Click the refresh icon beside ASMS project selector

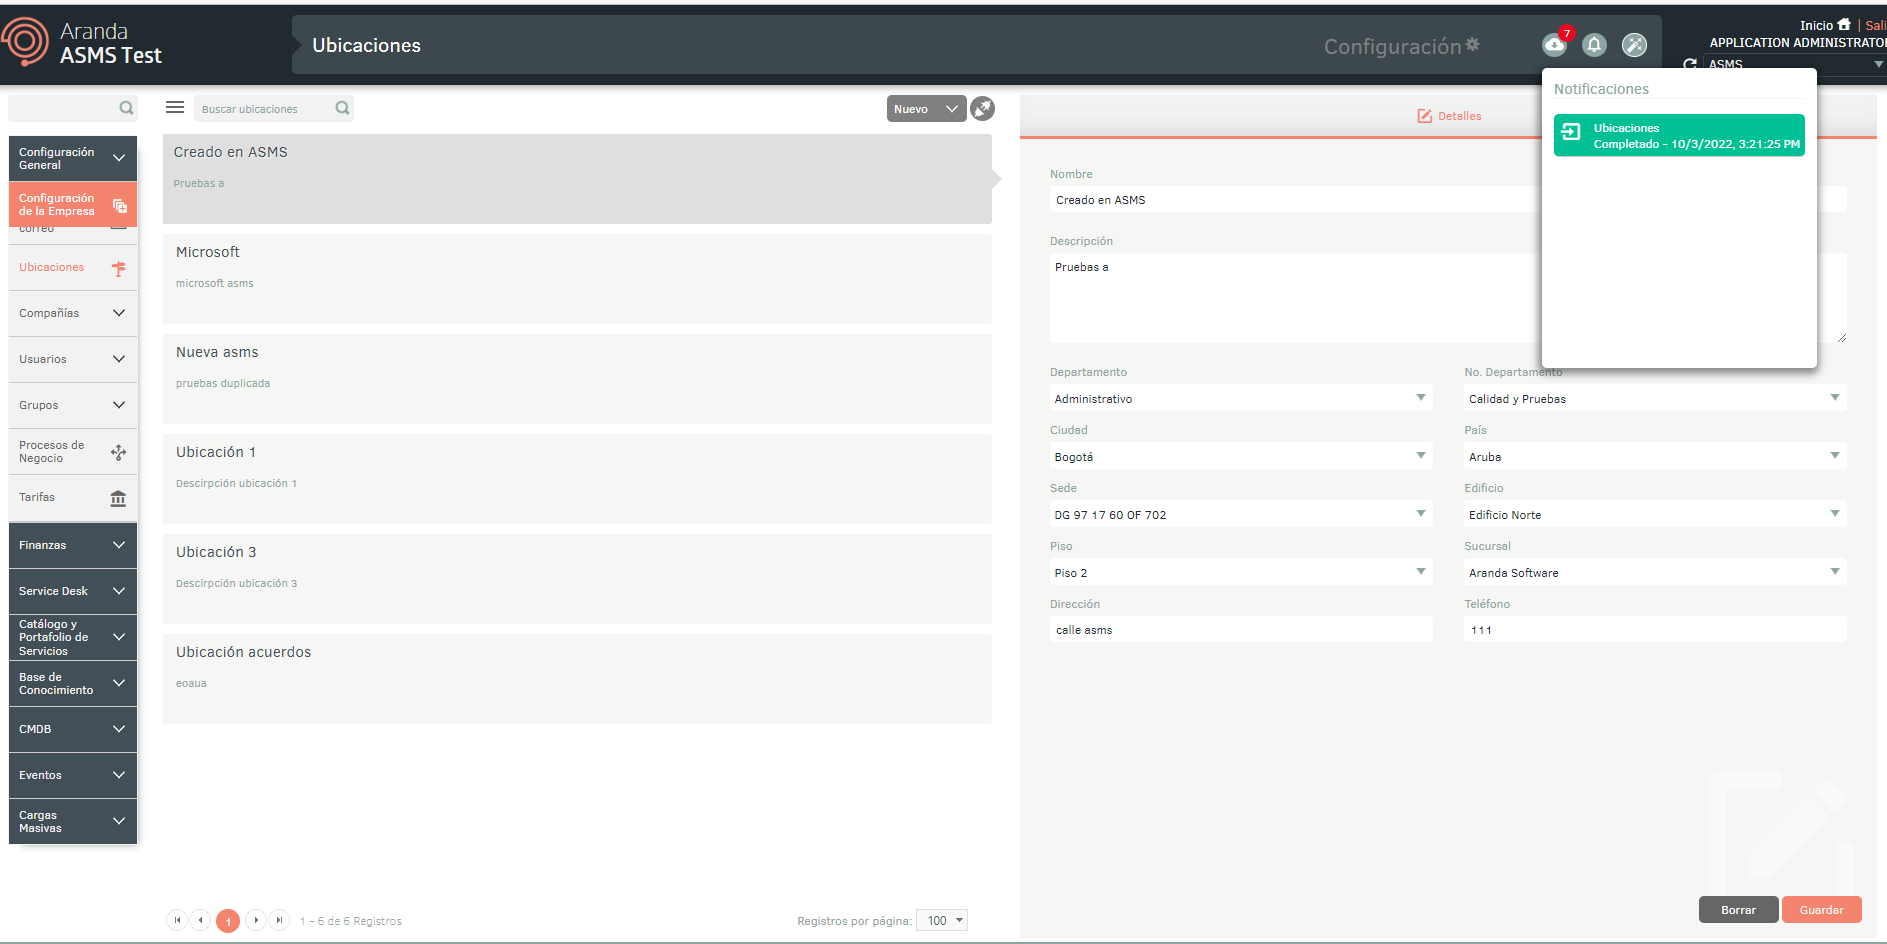coord(1690,64)
